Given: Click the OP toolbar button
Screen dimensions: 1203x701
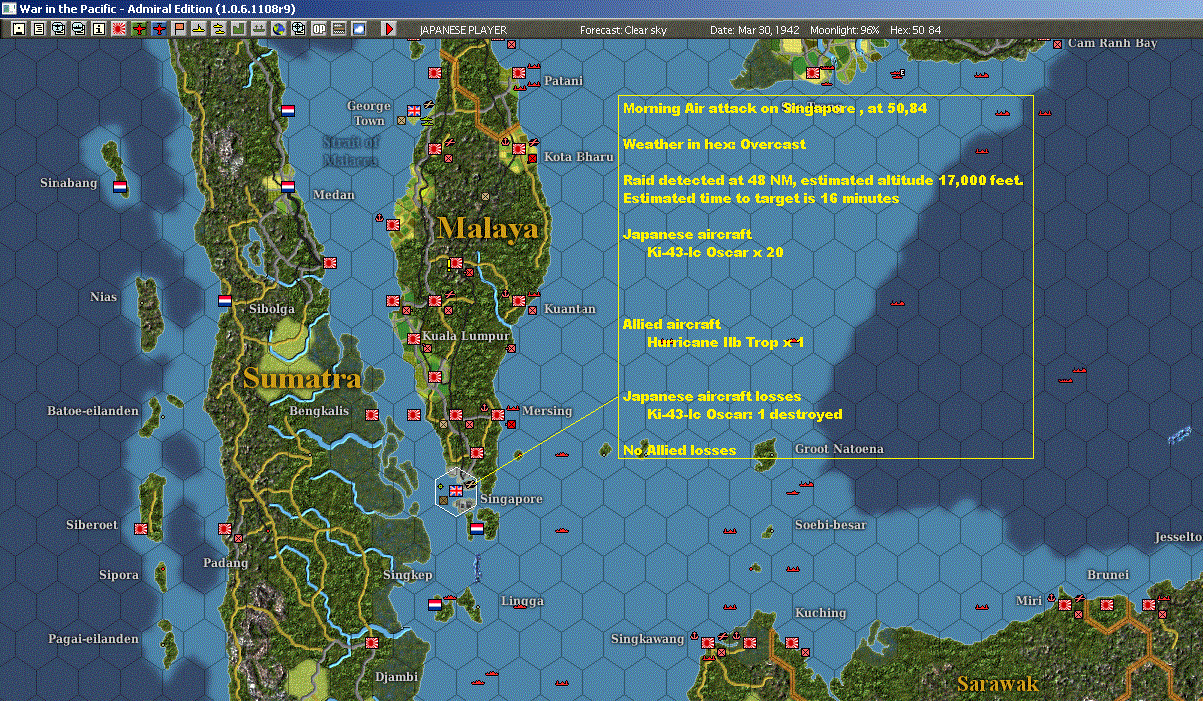Looking at the screenshot, I should [319, 29].
